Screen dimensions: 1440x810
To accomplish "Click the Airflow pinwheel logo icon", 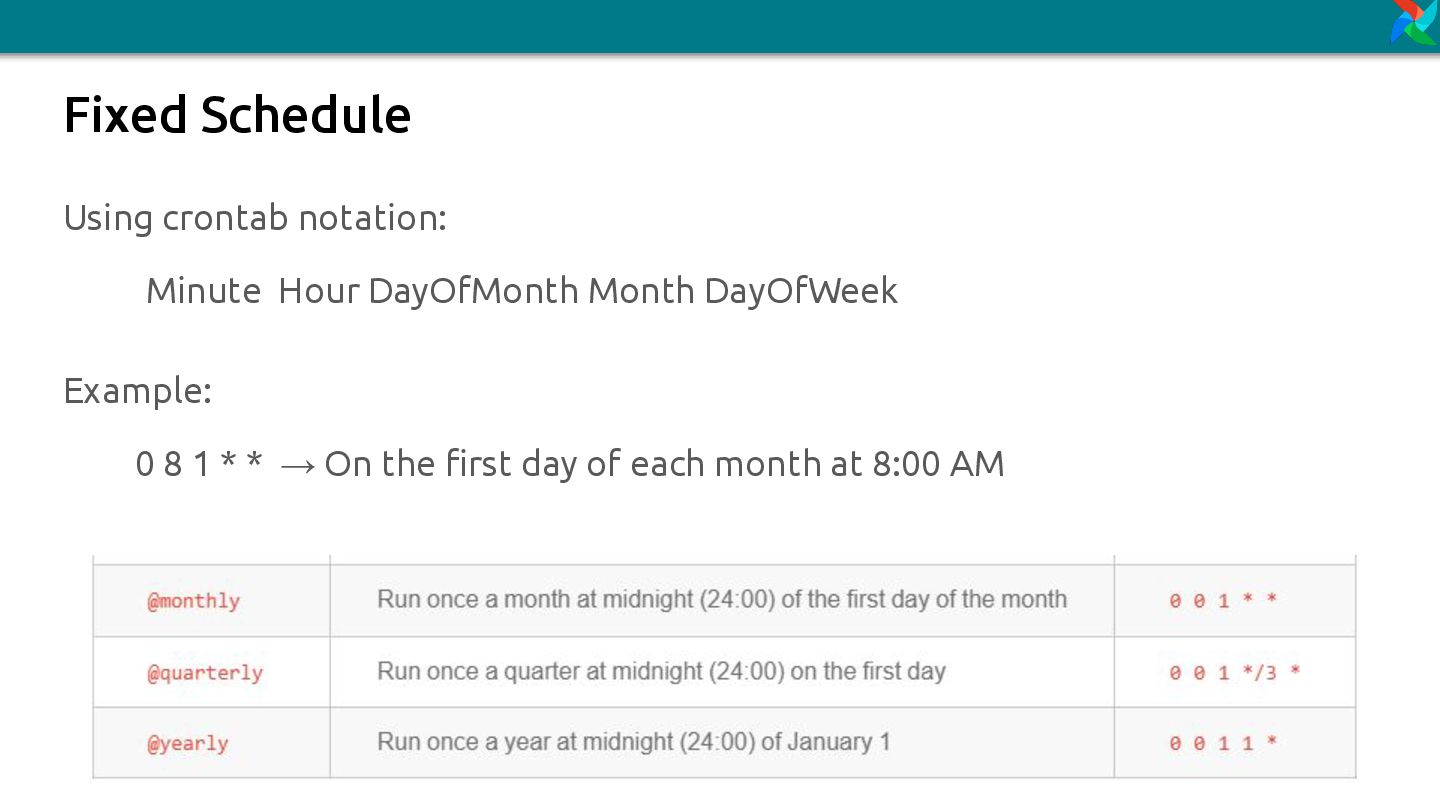I will (x=1414, y=21).
